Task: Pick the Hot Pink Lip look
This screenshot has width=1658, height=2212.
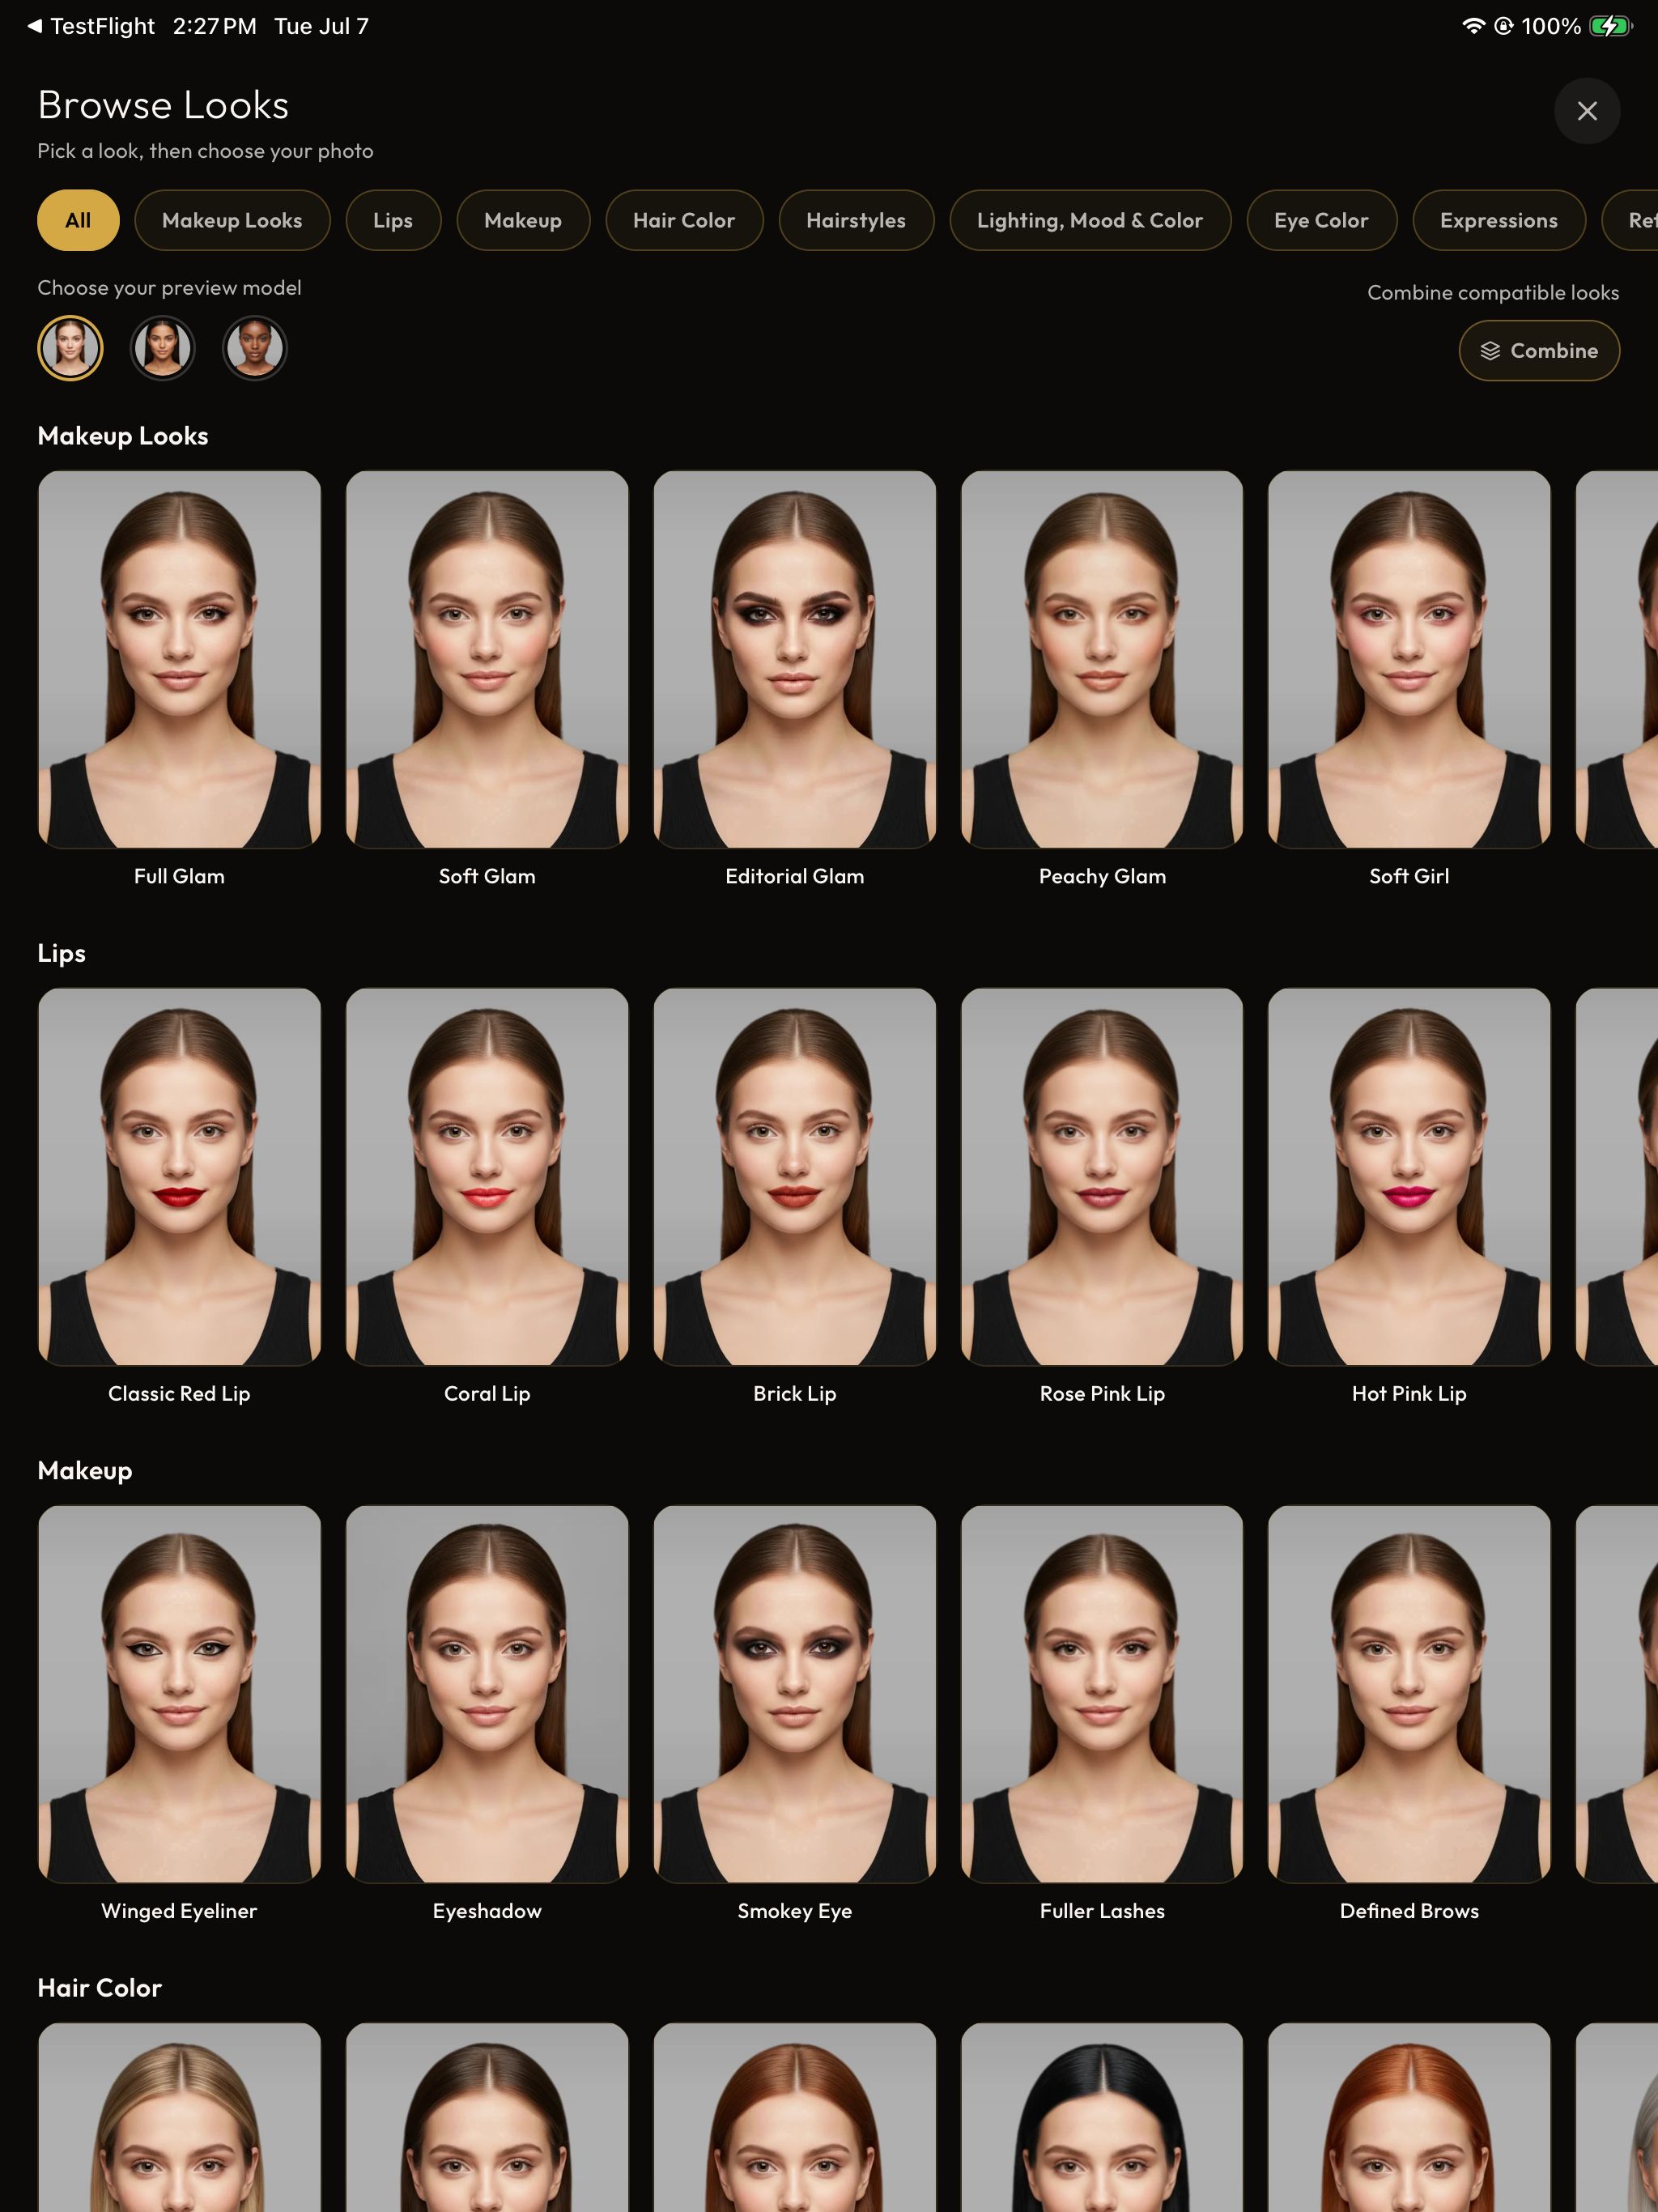Action: tap(1409, 1177)
